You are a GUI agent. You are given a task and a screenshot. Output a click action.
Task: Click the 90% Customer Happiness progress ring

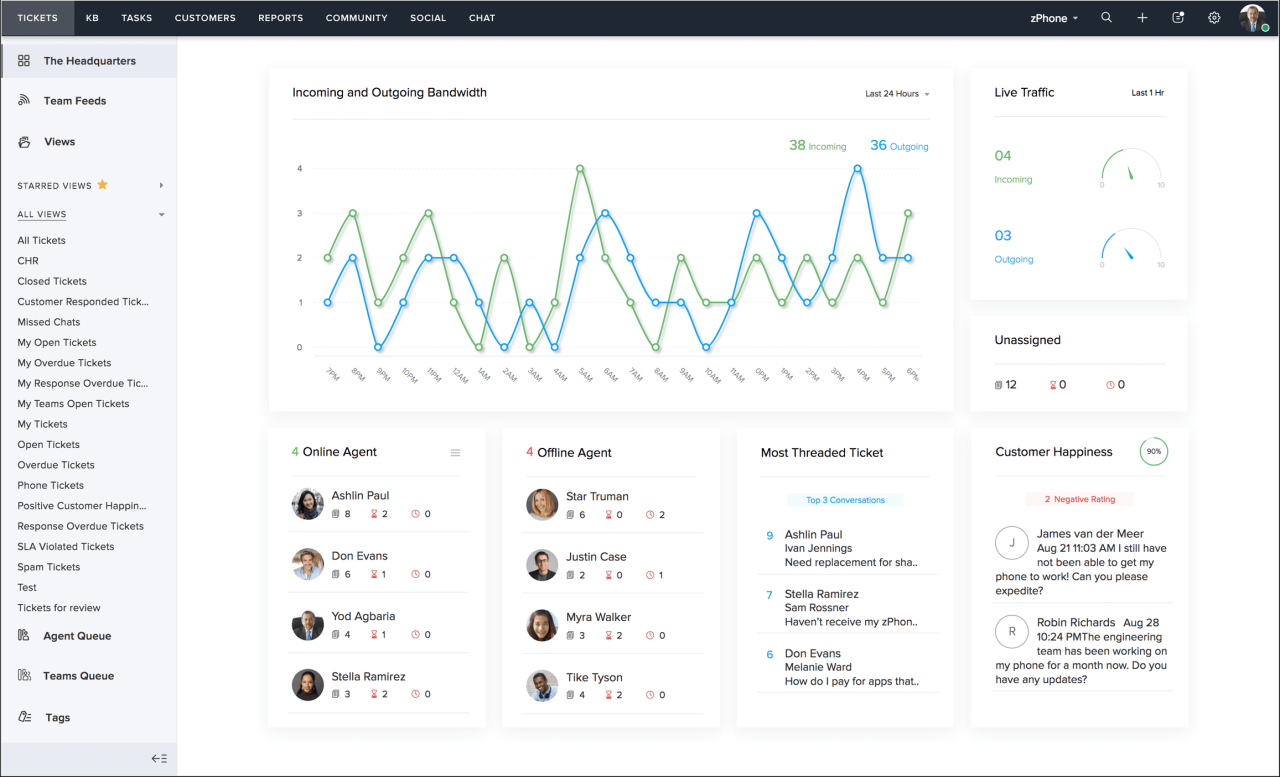pos(1153,451)
